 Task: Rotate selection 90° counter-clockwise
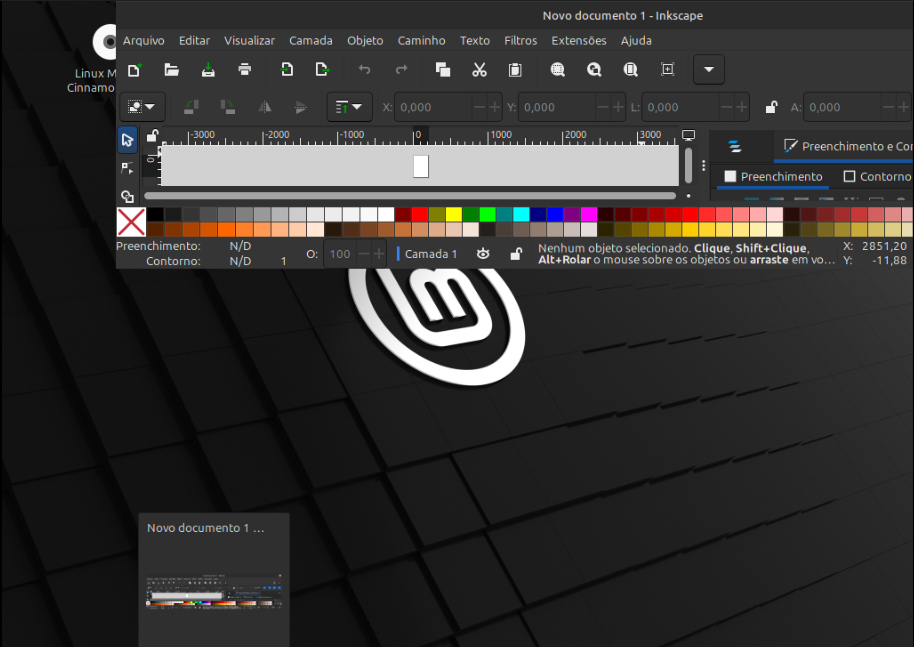click(x=191, y=107)
